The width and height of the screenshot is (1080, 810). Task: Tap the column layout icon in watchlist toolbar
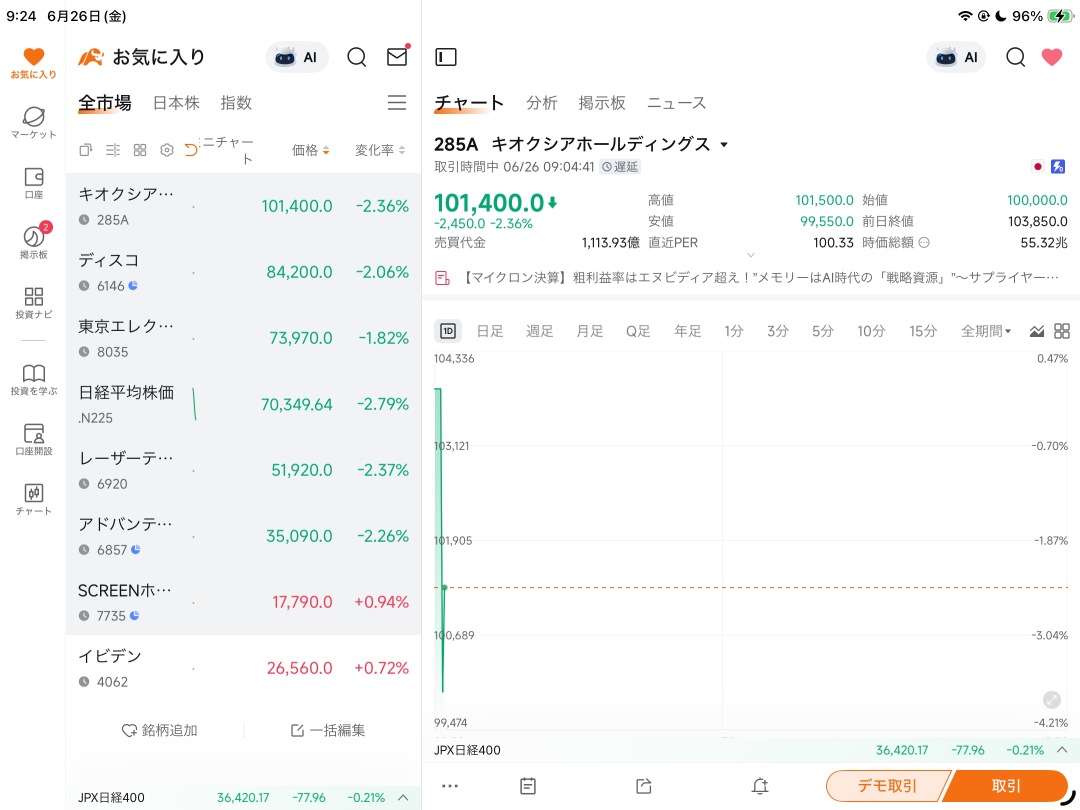[x=112, y=150]
